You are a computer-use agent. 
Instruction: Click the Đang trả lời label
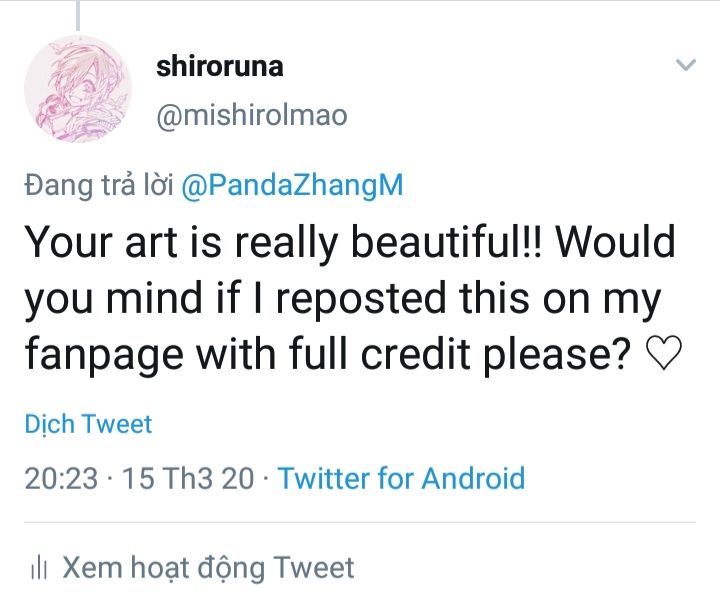click(100, 185)
